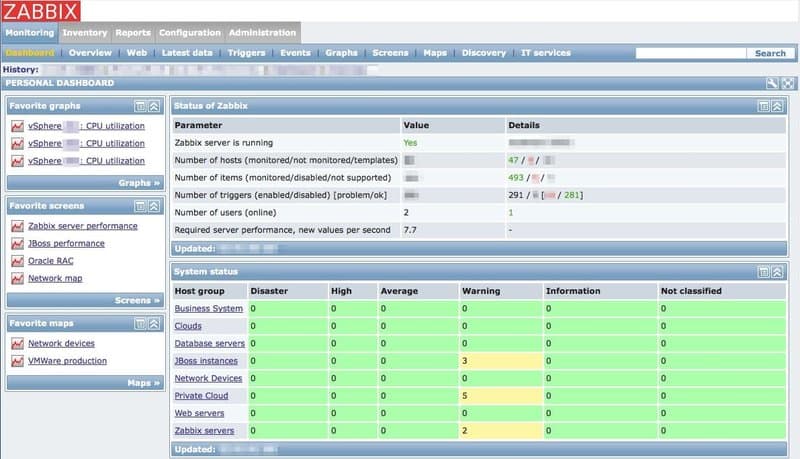Switch to the Monitoring tab
The image size is (800, 459).
click(30, 33)
